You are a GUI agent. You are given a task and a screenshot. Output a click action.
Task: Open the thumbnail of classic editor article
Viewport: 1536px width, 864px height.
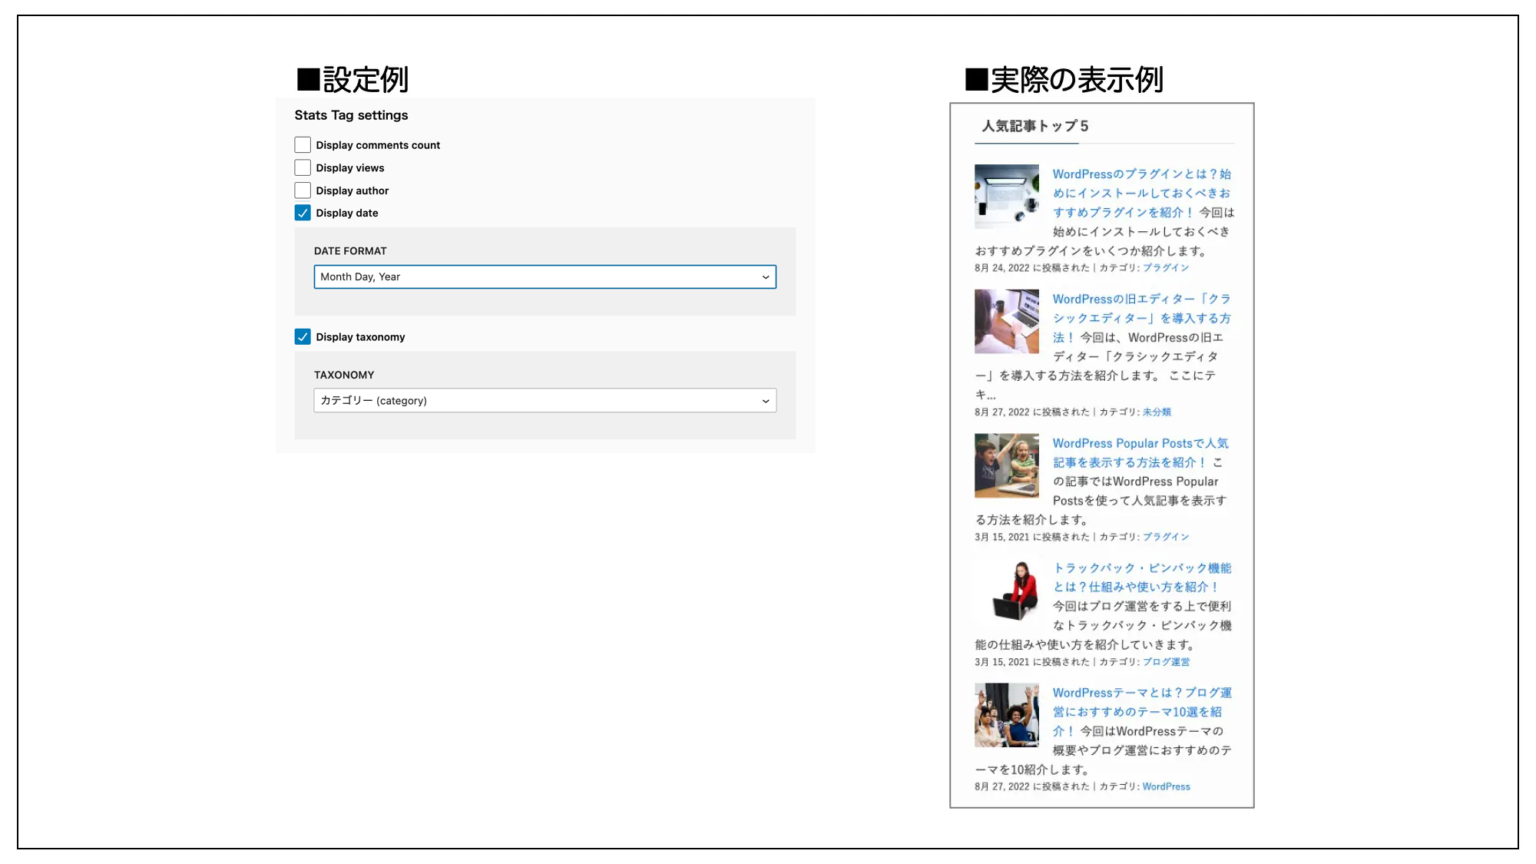(1006, 321)
